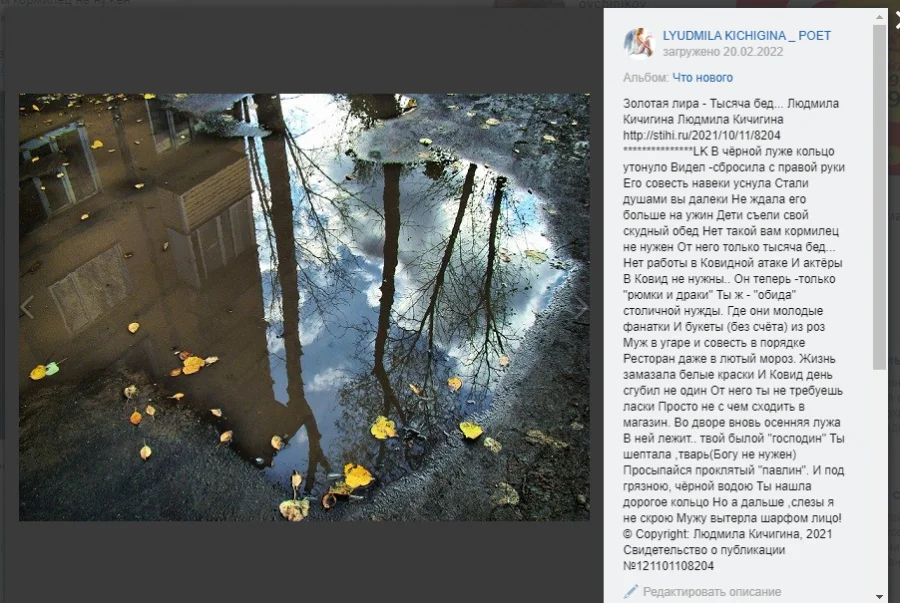This screenshot has height=603, width=900.
Task: Click the puddle reflection photo
Action: pos(304,307)
